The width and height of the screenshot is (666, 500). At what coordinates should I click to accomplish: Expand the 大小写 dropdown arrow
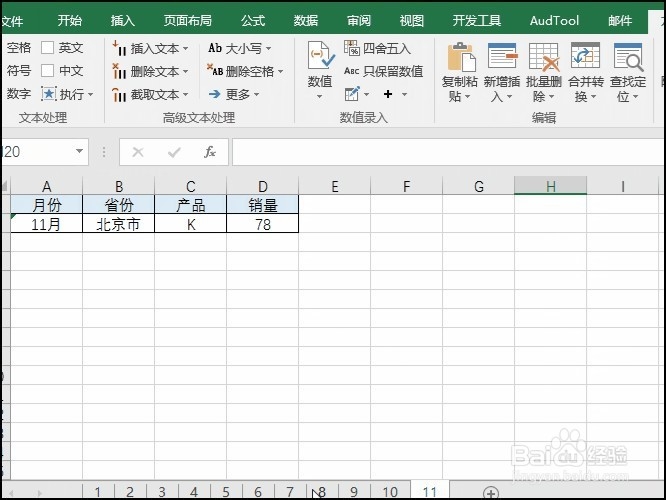pyautogui.click(x=268, y=48)
